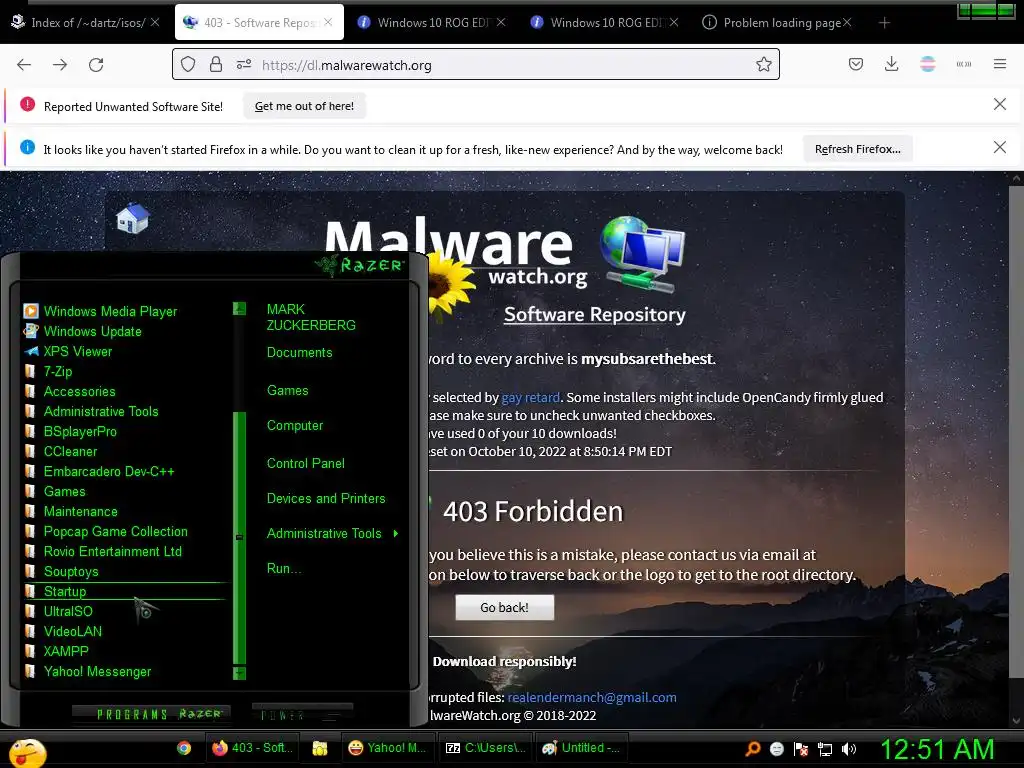Screen dimensions: 1024x768
Task: Click the Refresh Firefox... button
Action: click(x=857, y=149)
